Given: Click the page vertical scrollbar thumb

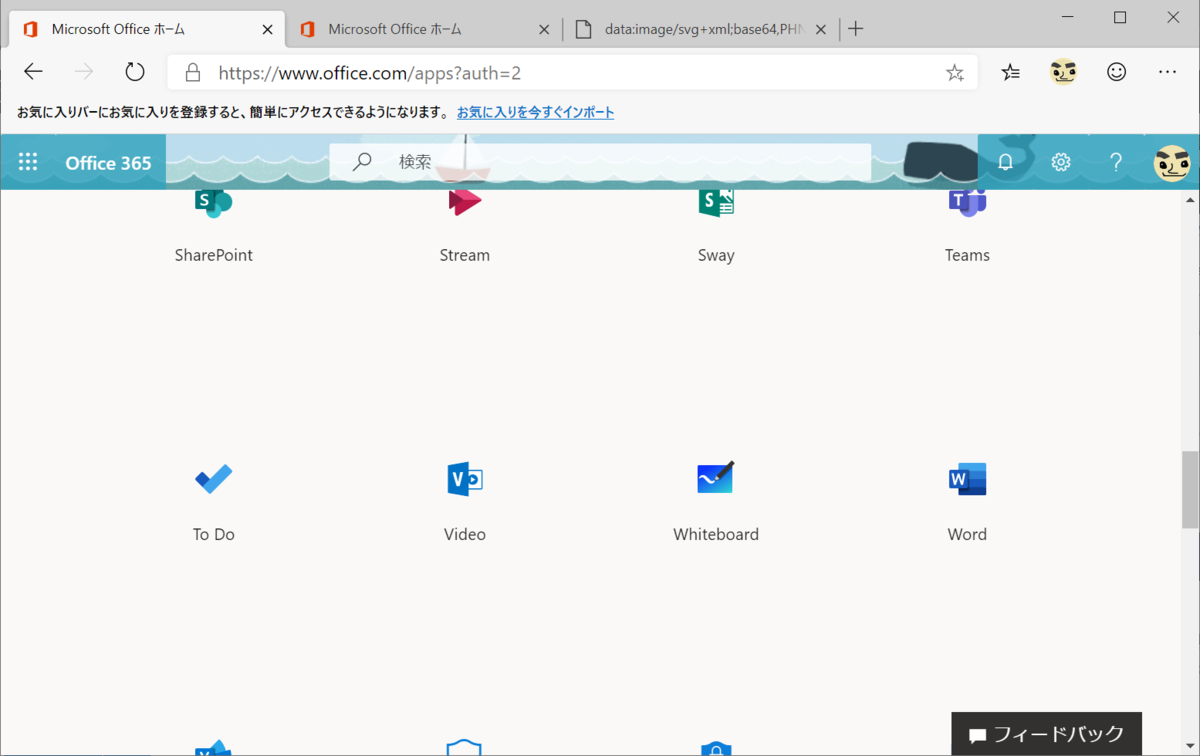Looking at the screenshot, I should pos(1190,489).
